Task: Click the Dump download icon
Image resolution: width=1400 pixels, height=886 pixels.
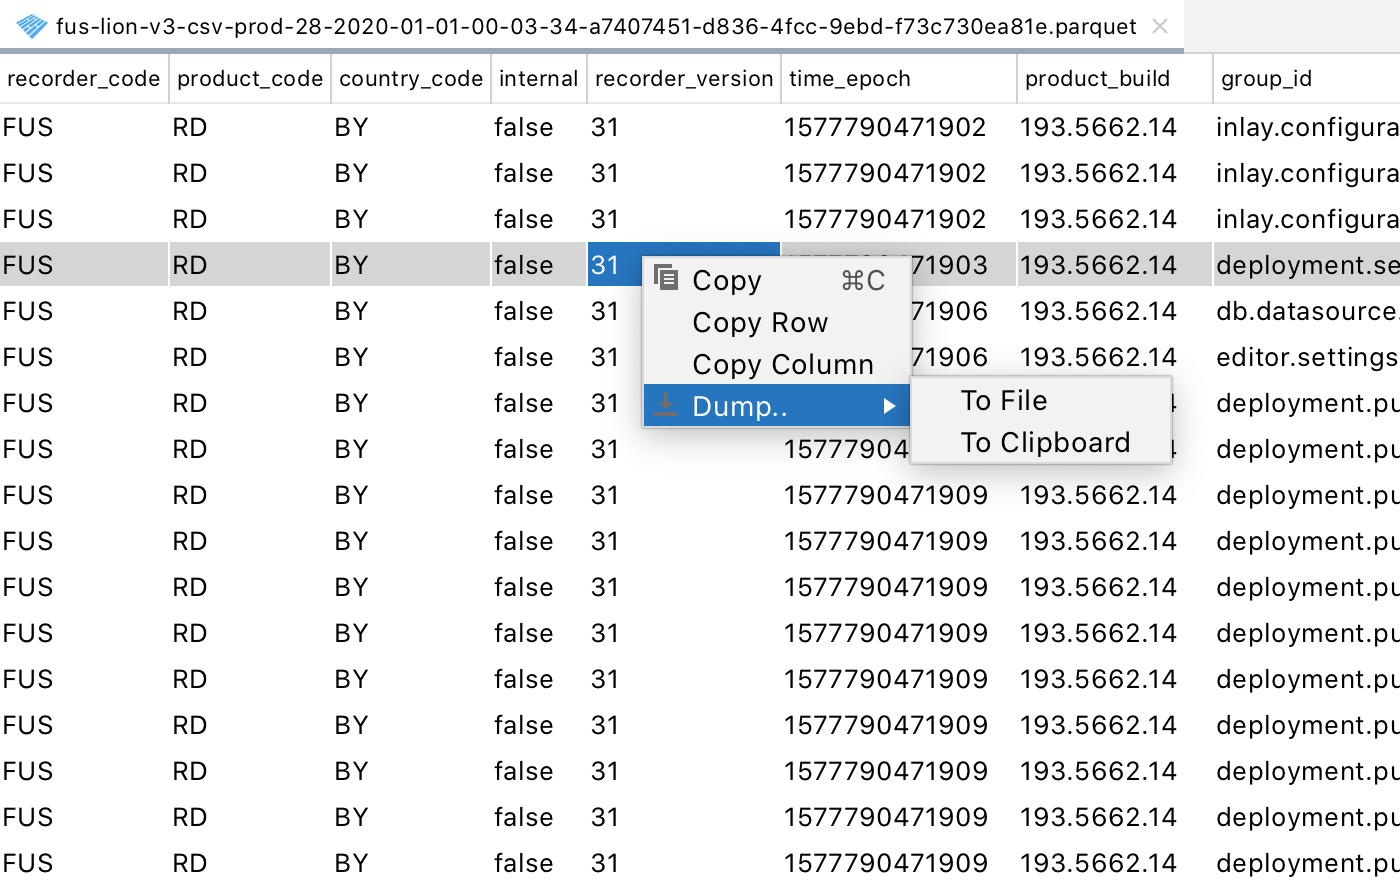Action: [x=666, y=404]
